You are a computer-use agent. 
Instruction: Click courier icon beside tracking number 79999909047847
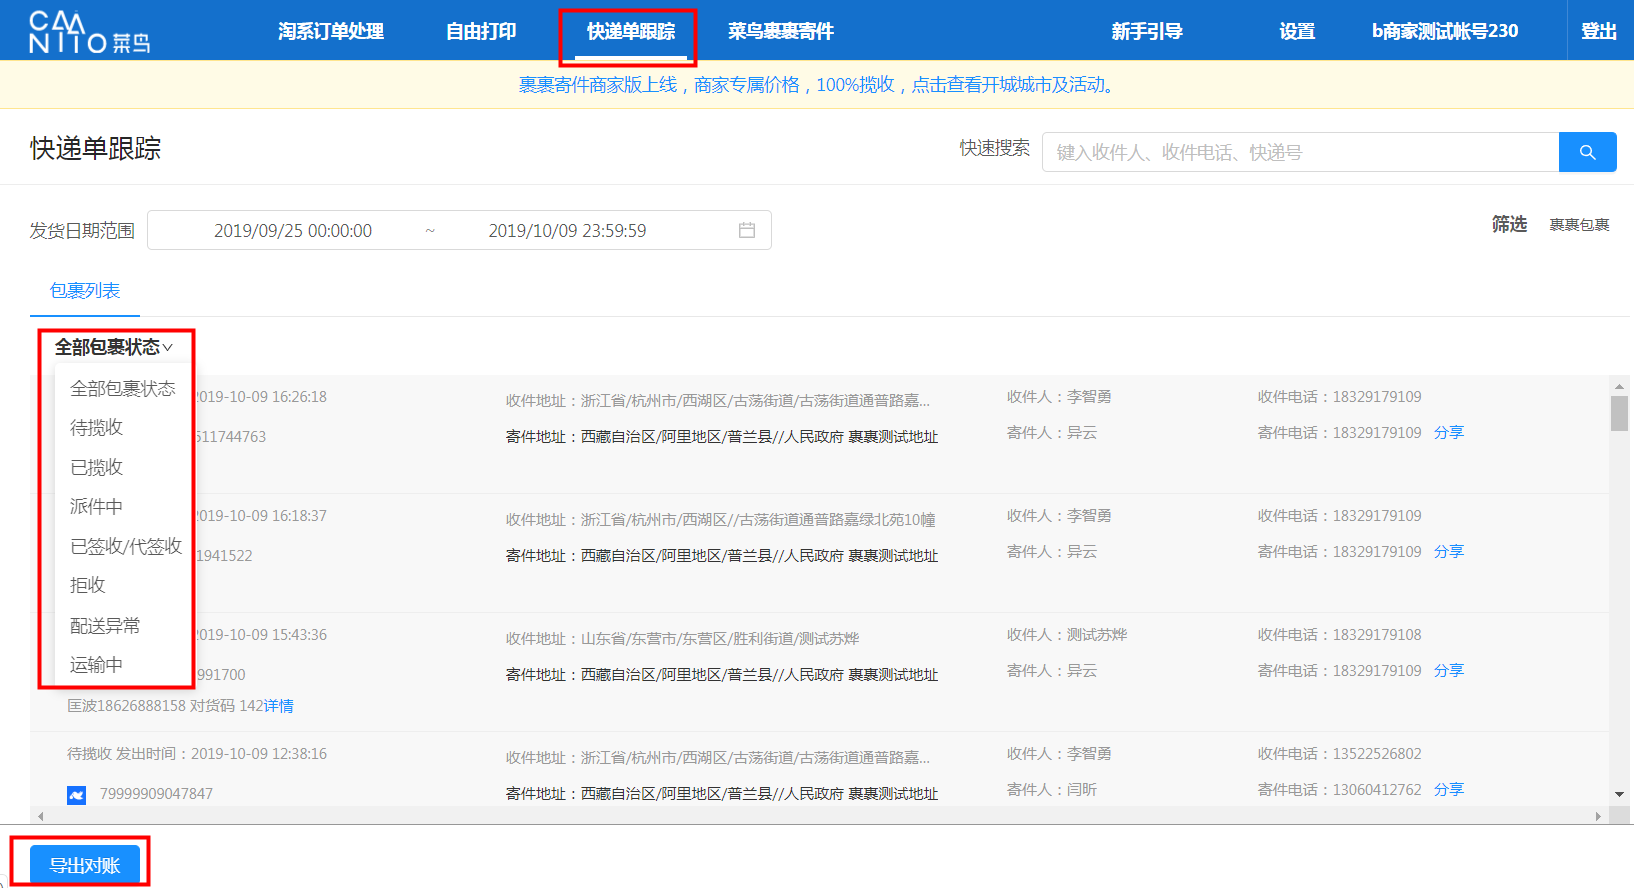(76, 795)
